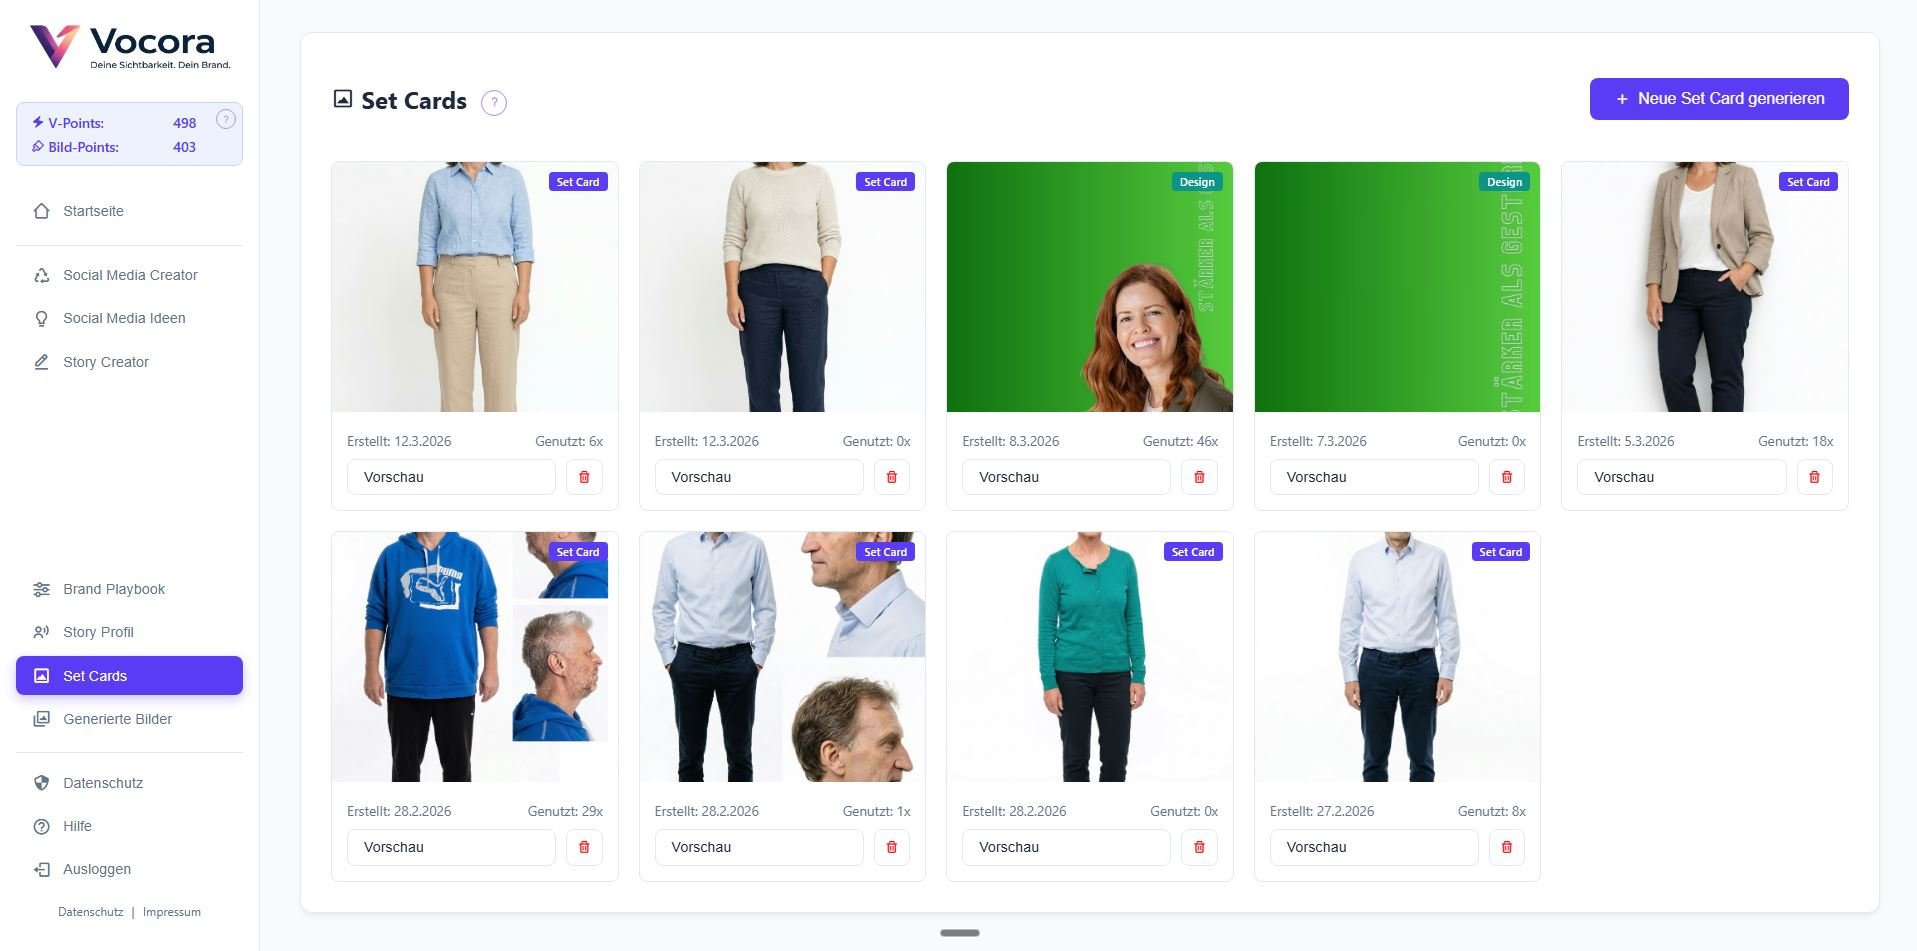Open Social Media Creator
This screenshot has width=1917, height=951.
tap(129, 275)
